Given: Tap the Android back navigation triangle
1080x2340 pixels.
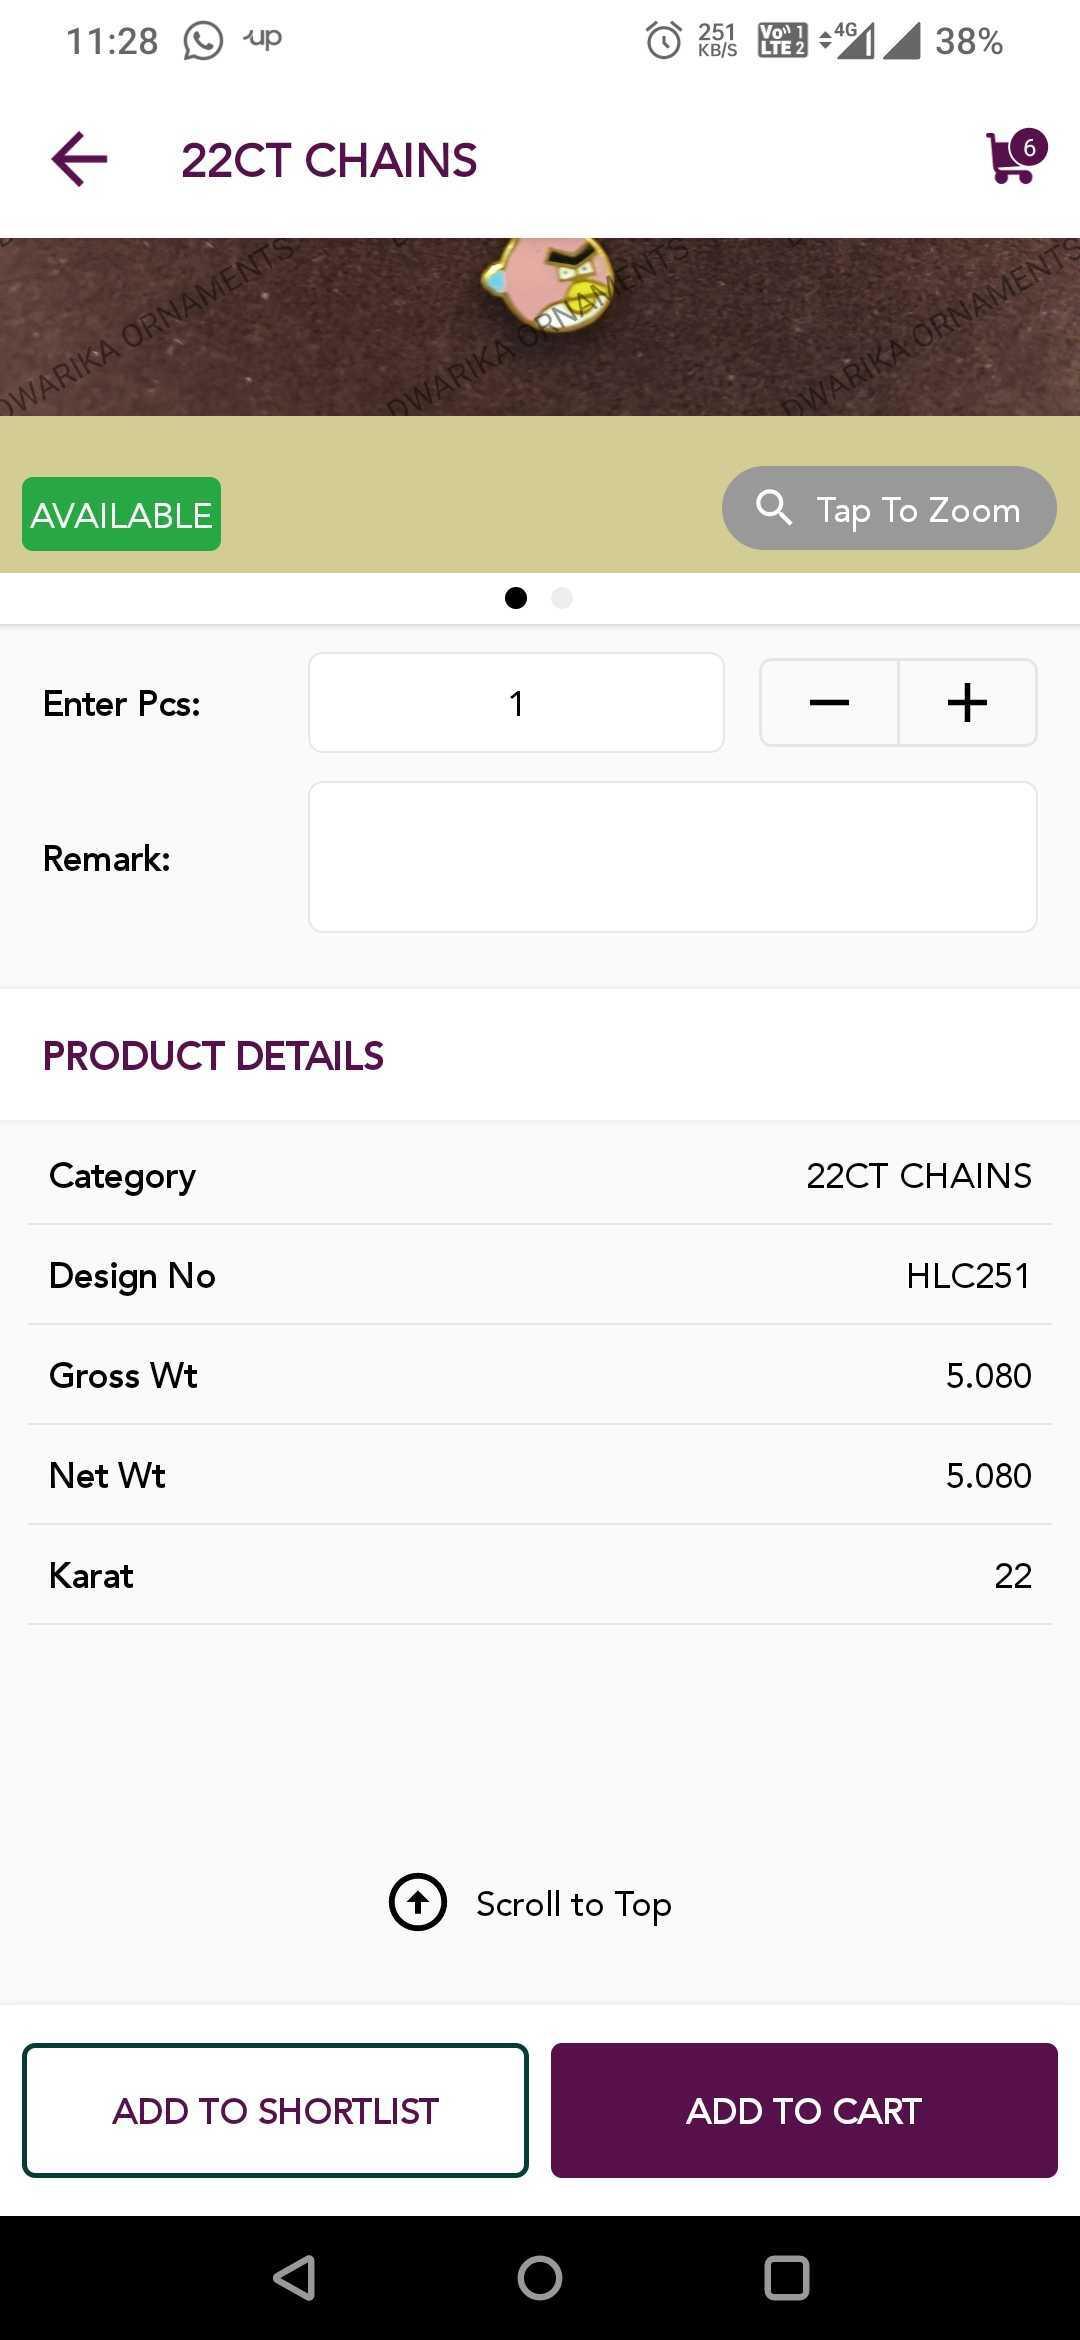Looking at the screenshot, I should click(294, 2278).
